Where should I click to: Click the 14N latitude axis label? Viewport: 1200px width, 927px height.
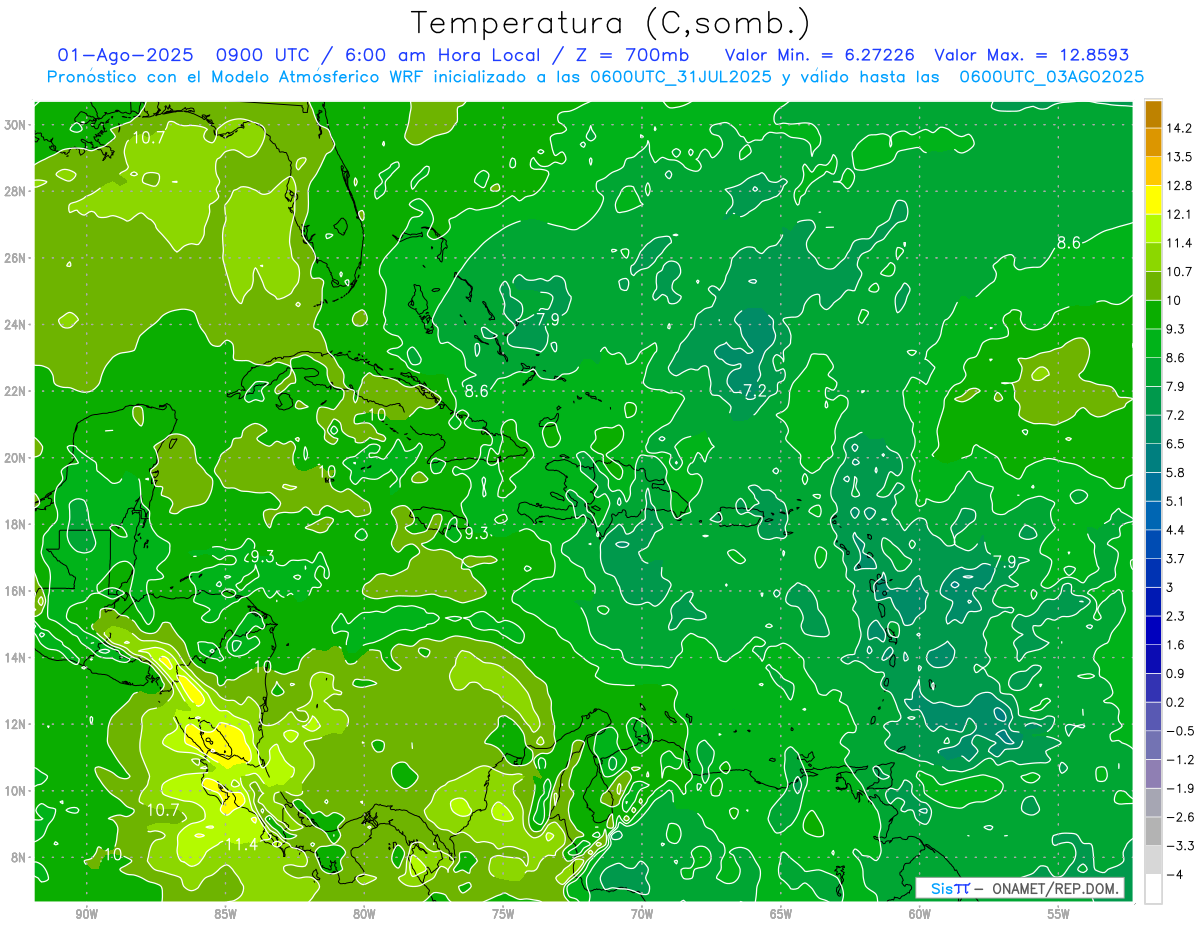click(x=16, y=658)
